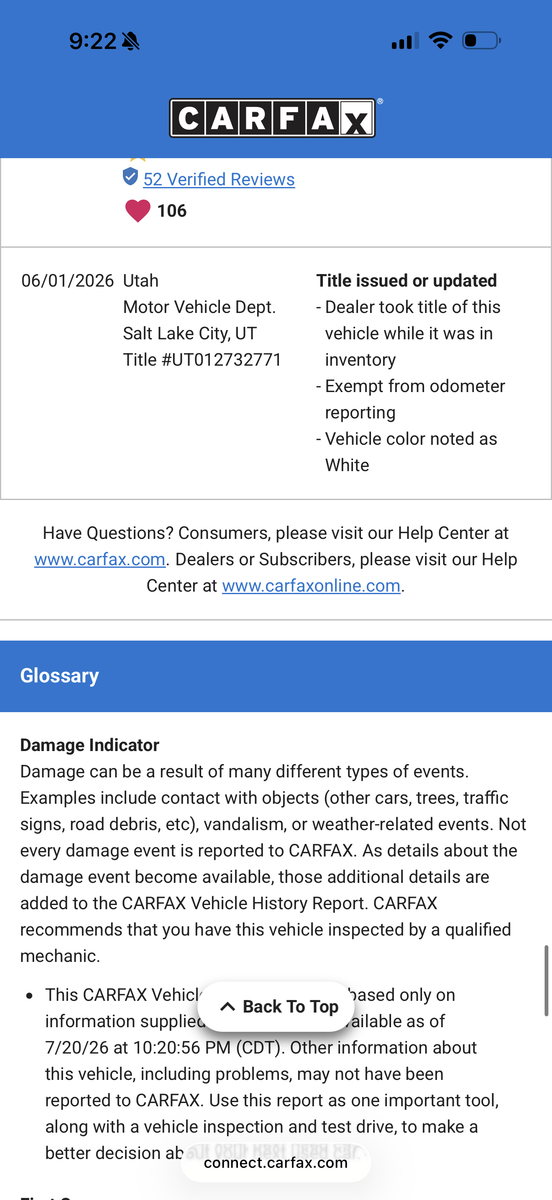Image resolution: width=552 pixels, height=1200 pixels.
Task: Select the Title #UT012732771 text
Action: pos(202,359)
